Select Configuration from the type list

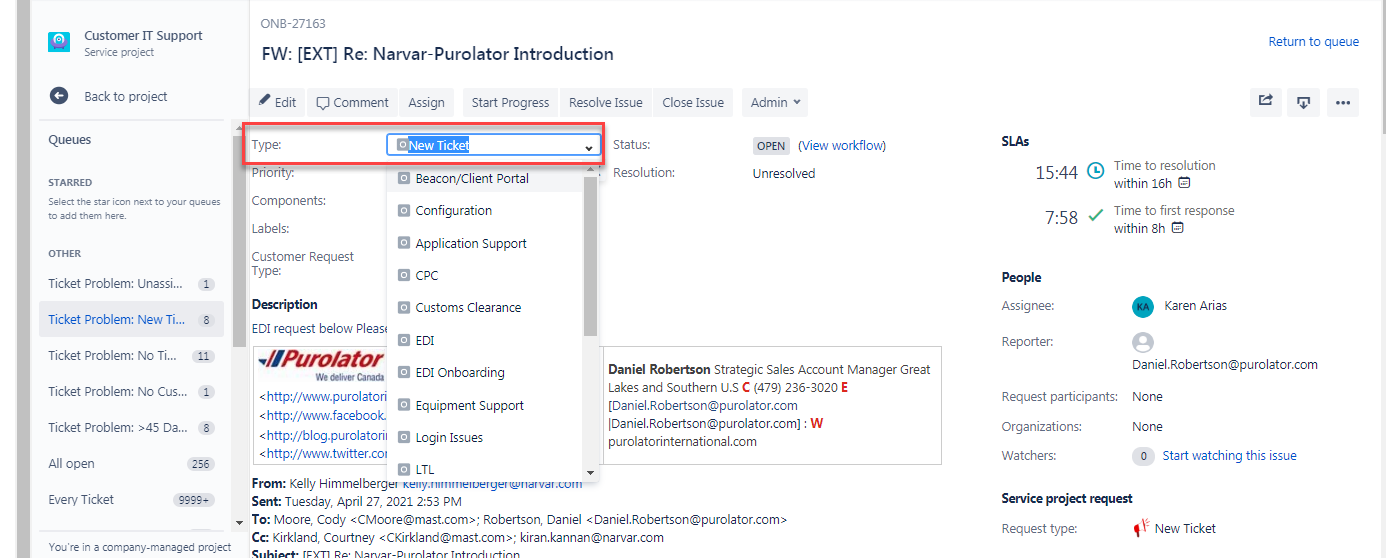click(x=484, y=211)
